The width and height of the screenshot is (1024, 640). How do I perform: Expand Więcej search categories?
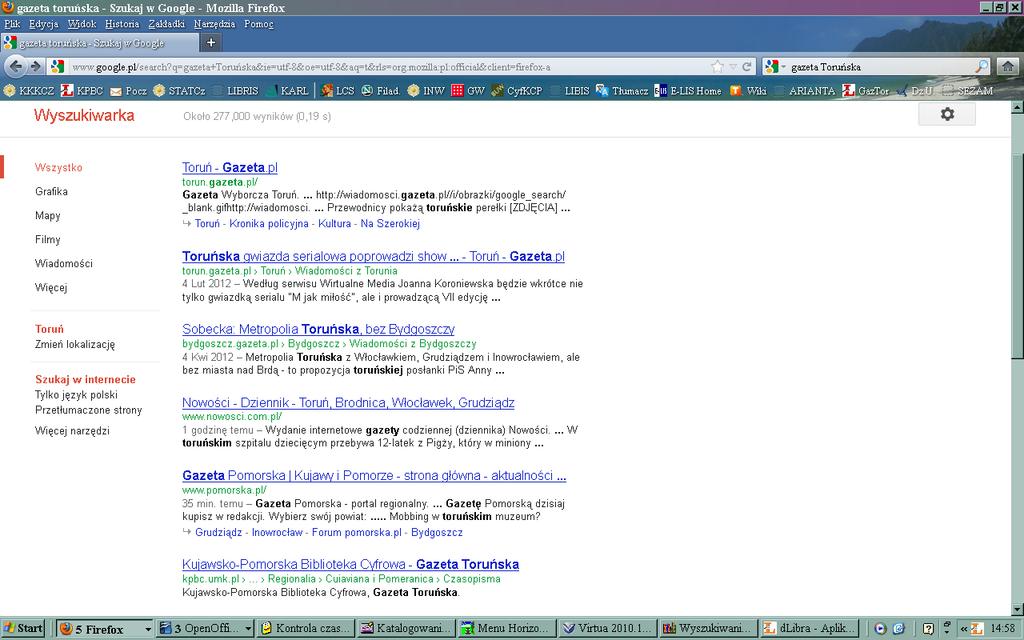pyautogui.click(x=51, y=287)
